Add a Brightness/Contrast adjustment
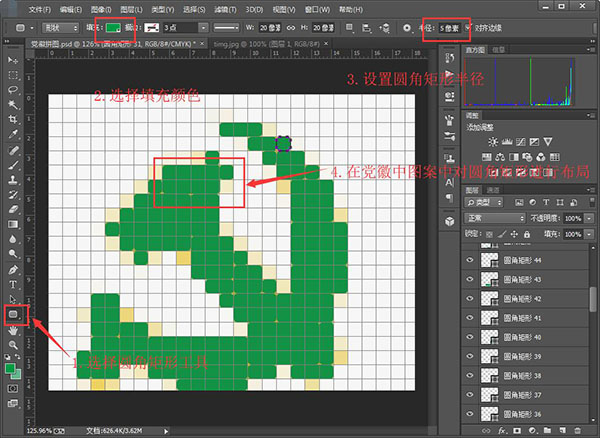The image size is (600, 438). pyautogui.click(x=493, y=142)
